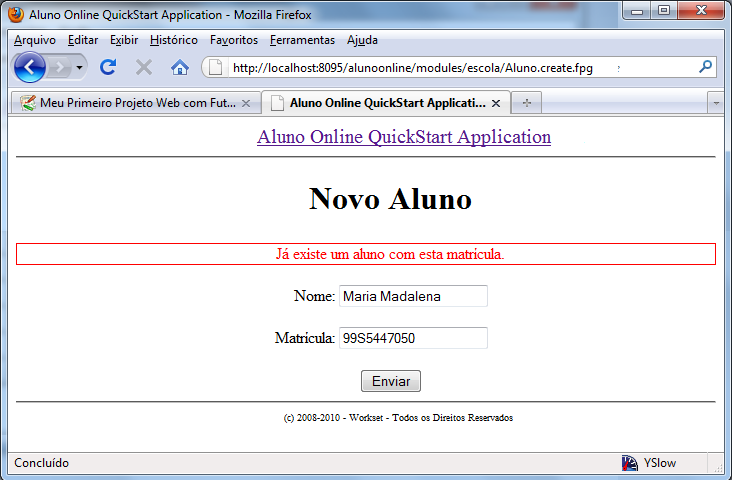Click the Matricula input field
This screenshot has width=732, height=480.
tap(413, 338)
